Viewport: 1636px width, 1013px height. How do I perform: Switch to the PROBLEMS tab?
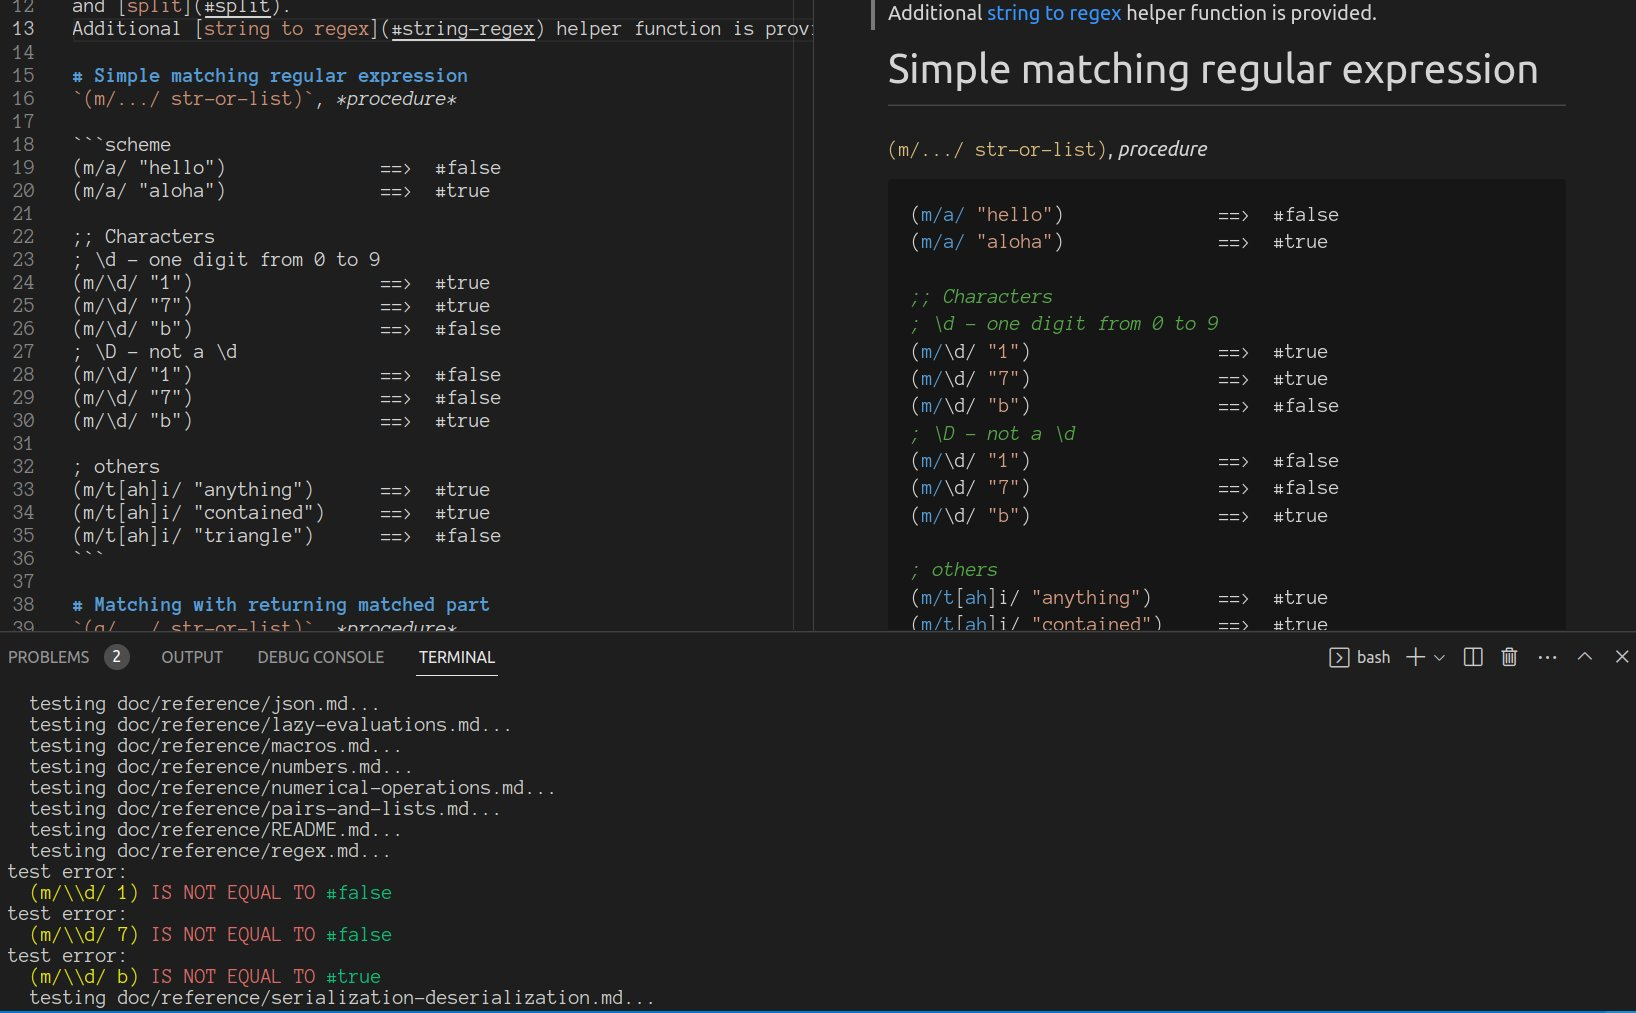(48, 657)
